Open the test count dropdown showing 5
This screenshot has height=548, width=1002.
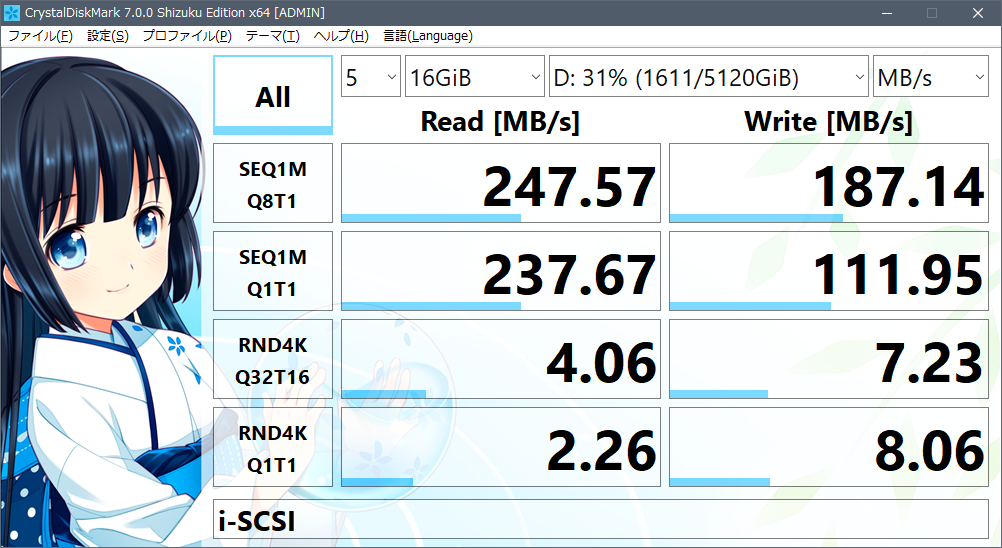click(x=371, y=77)
